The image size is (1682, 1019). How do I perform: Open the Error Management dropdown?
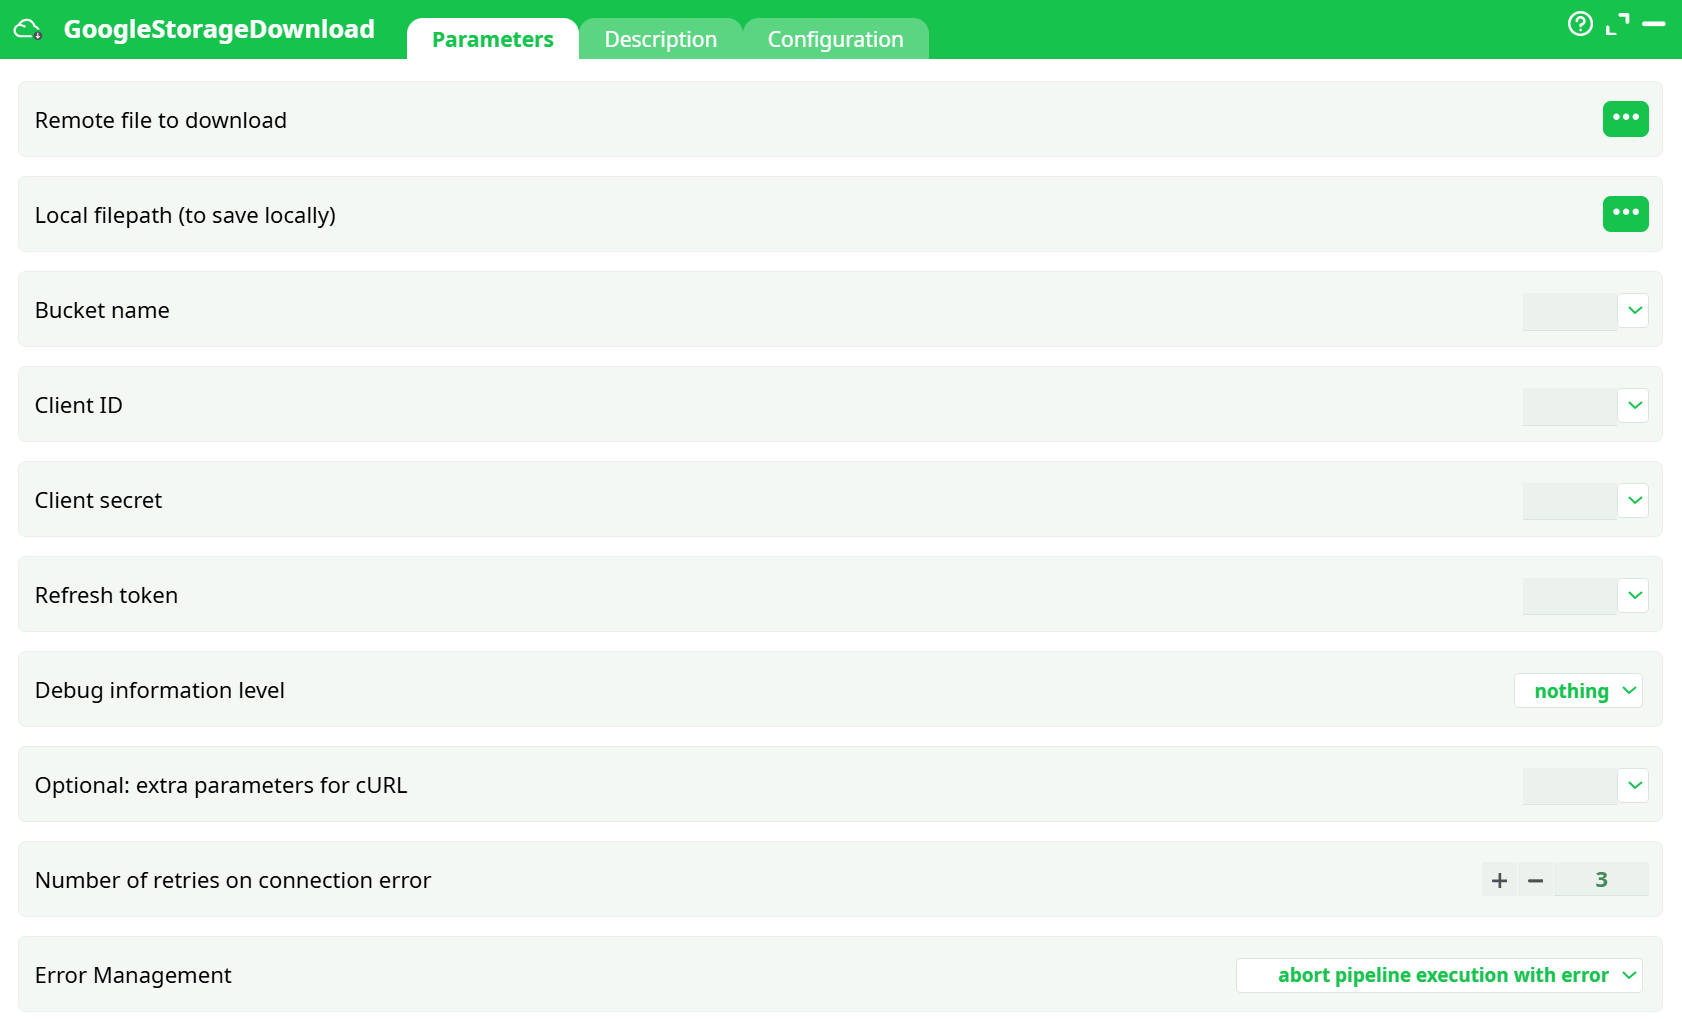pos(1438,975)
